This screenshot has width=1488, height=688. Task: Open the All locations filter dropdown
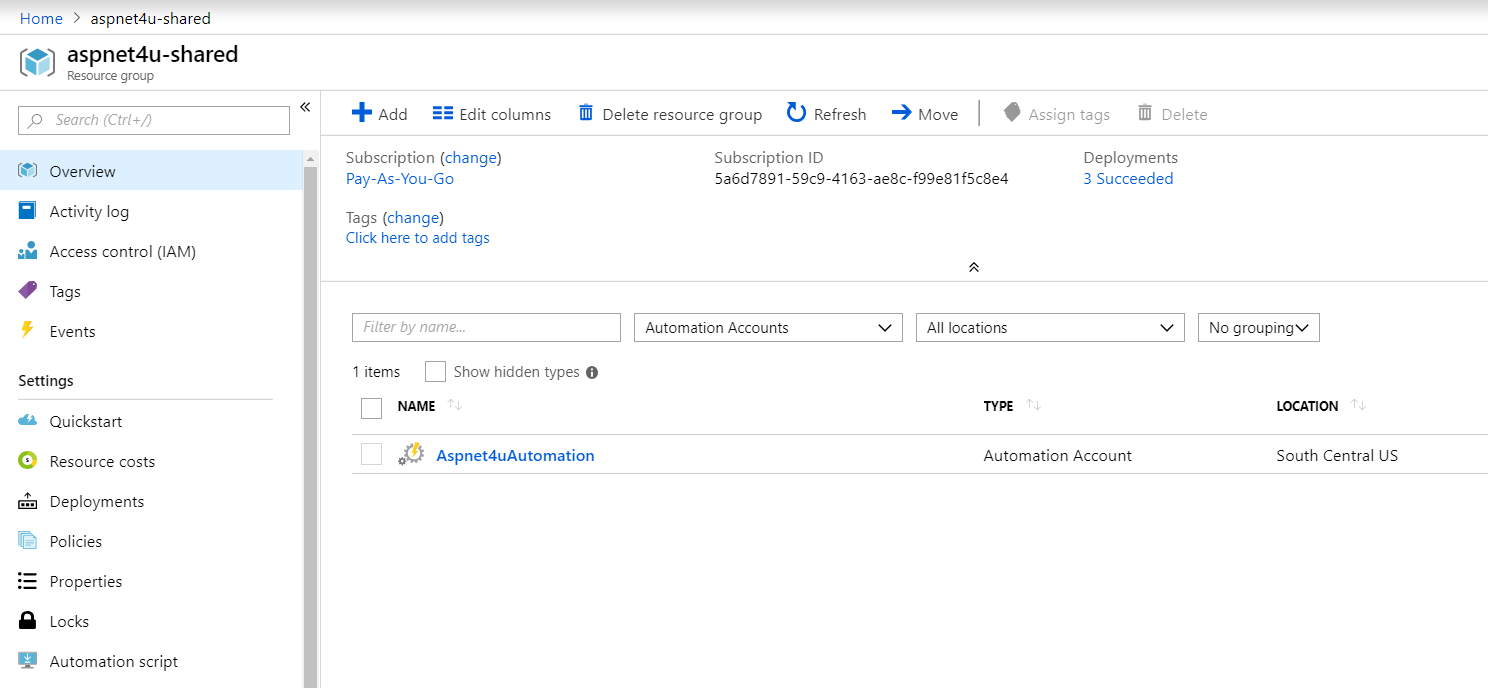[1050, 328]
